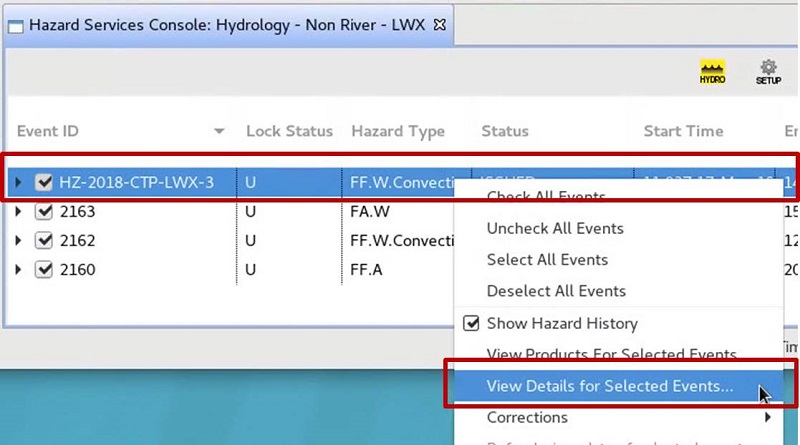Image resolution: width=800 pixels, height=445 pixels.
Task: Click the Event ID column header
Action: click(x=48, y=131)
